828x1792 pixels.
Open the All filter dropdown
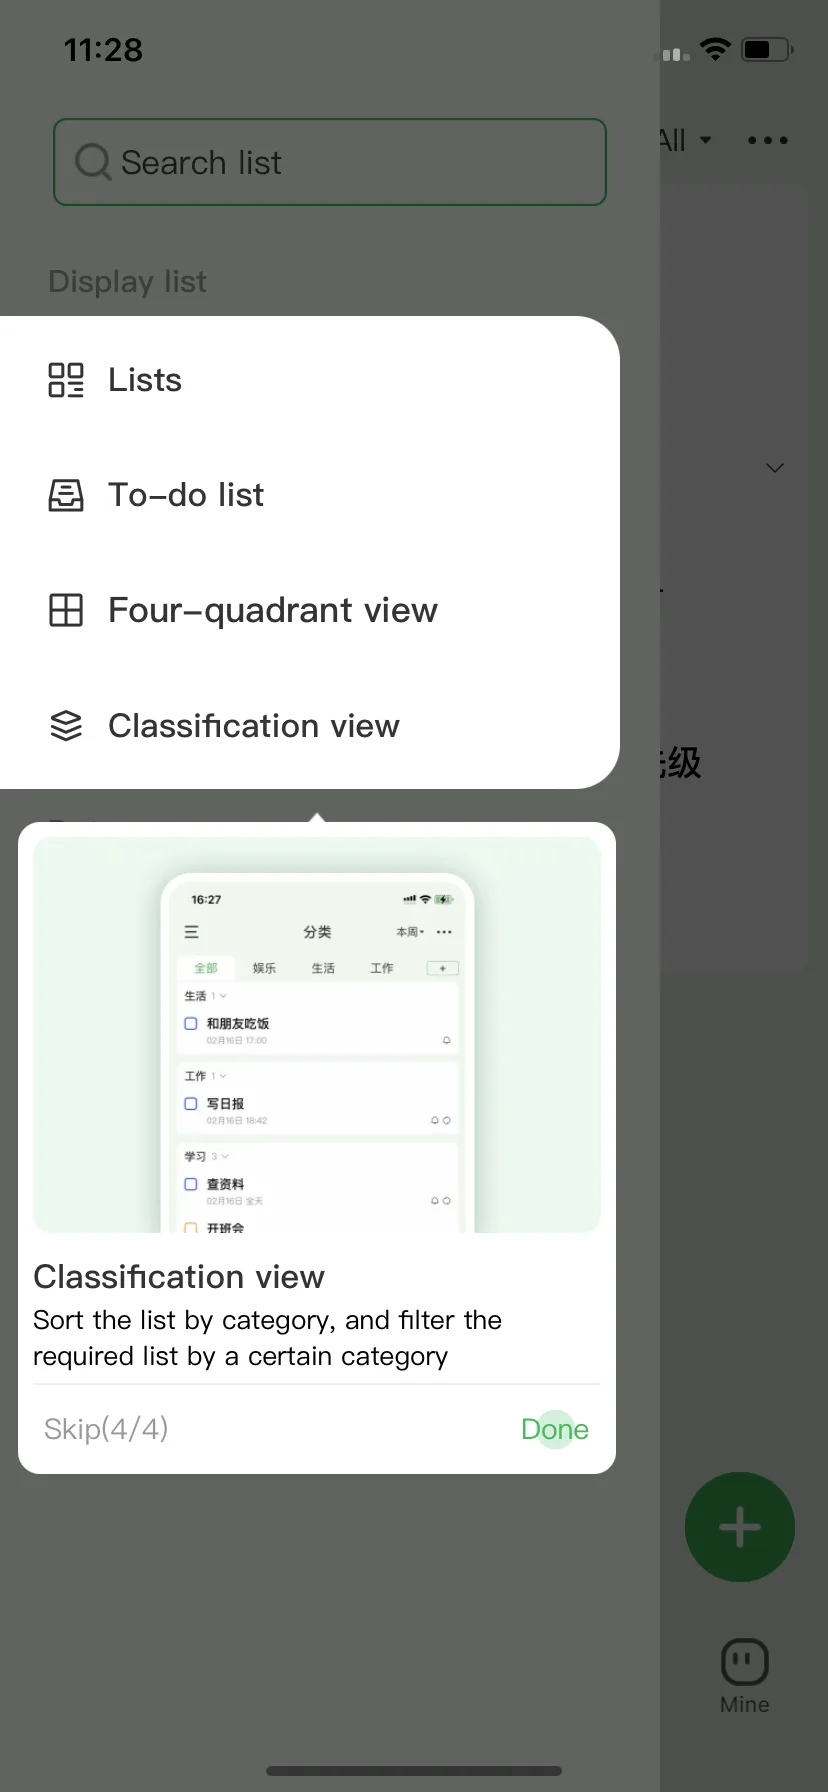(686, 140)
